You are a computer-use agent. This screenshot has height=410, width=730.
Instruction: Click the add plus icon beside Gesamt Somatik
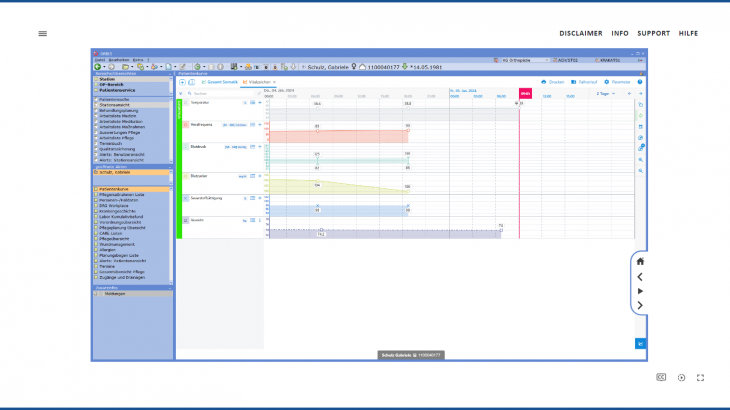(181, 82)
